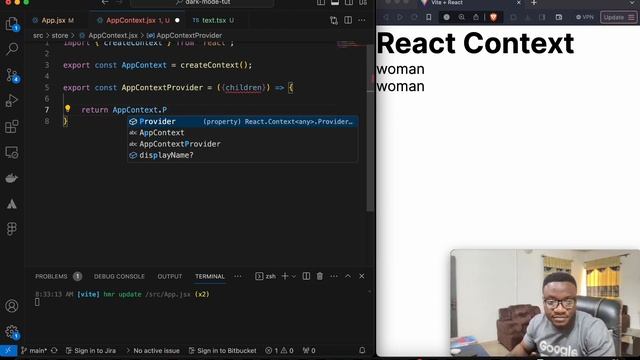Add a new terminal with plus icon

[285, 276]
